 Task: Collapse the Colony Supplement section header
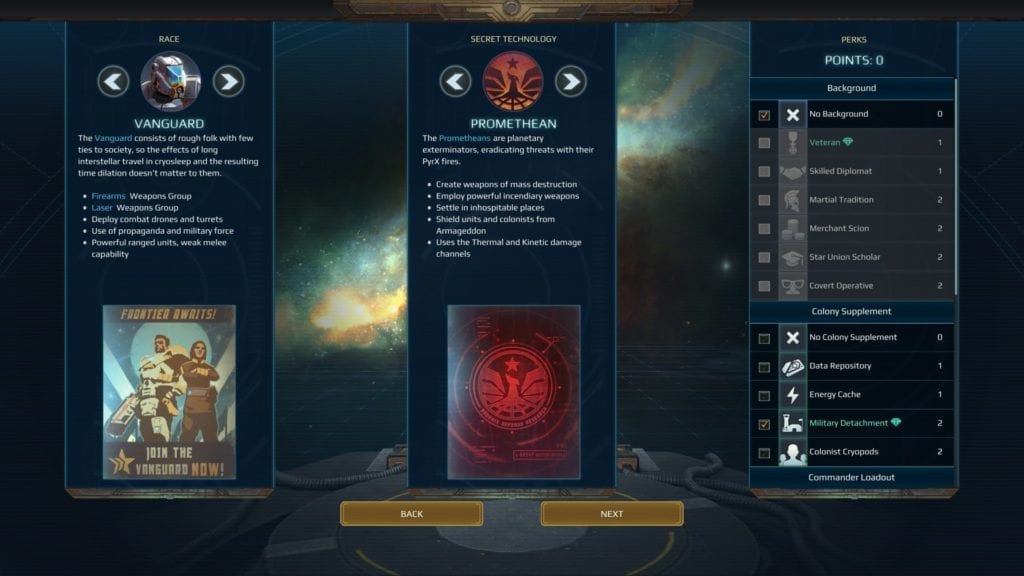pyautogui.click(x=852, y=312)
